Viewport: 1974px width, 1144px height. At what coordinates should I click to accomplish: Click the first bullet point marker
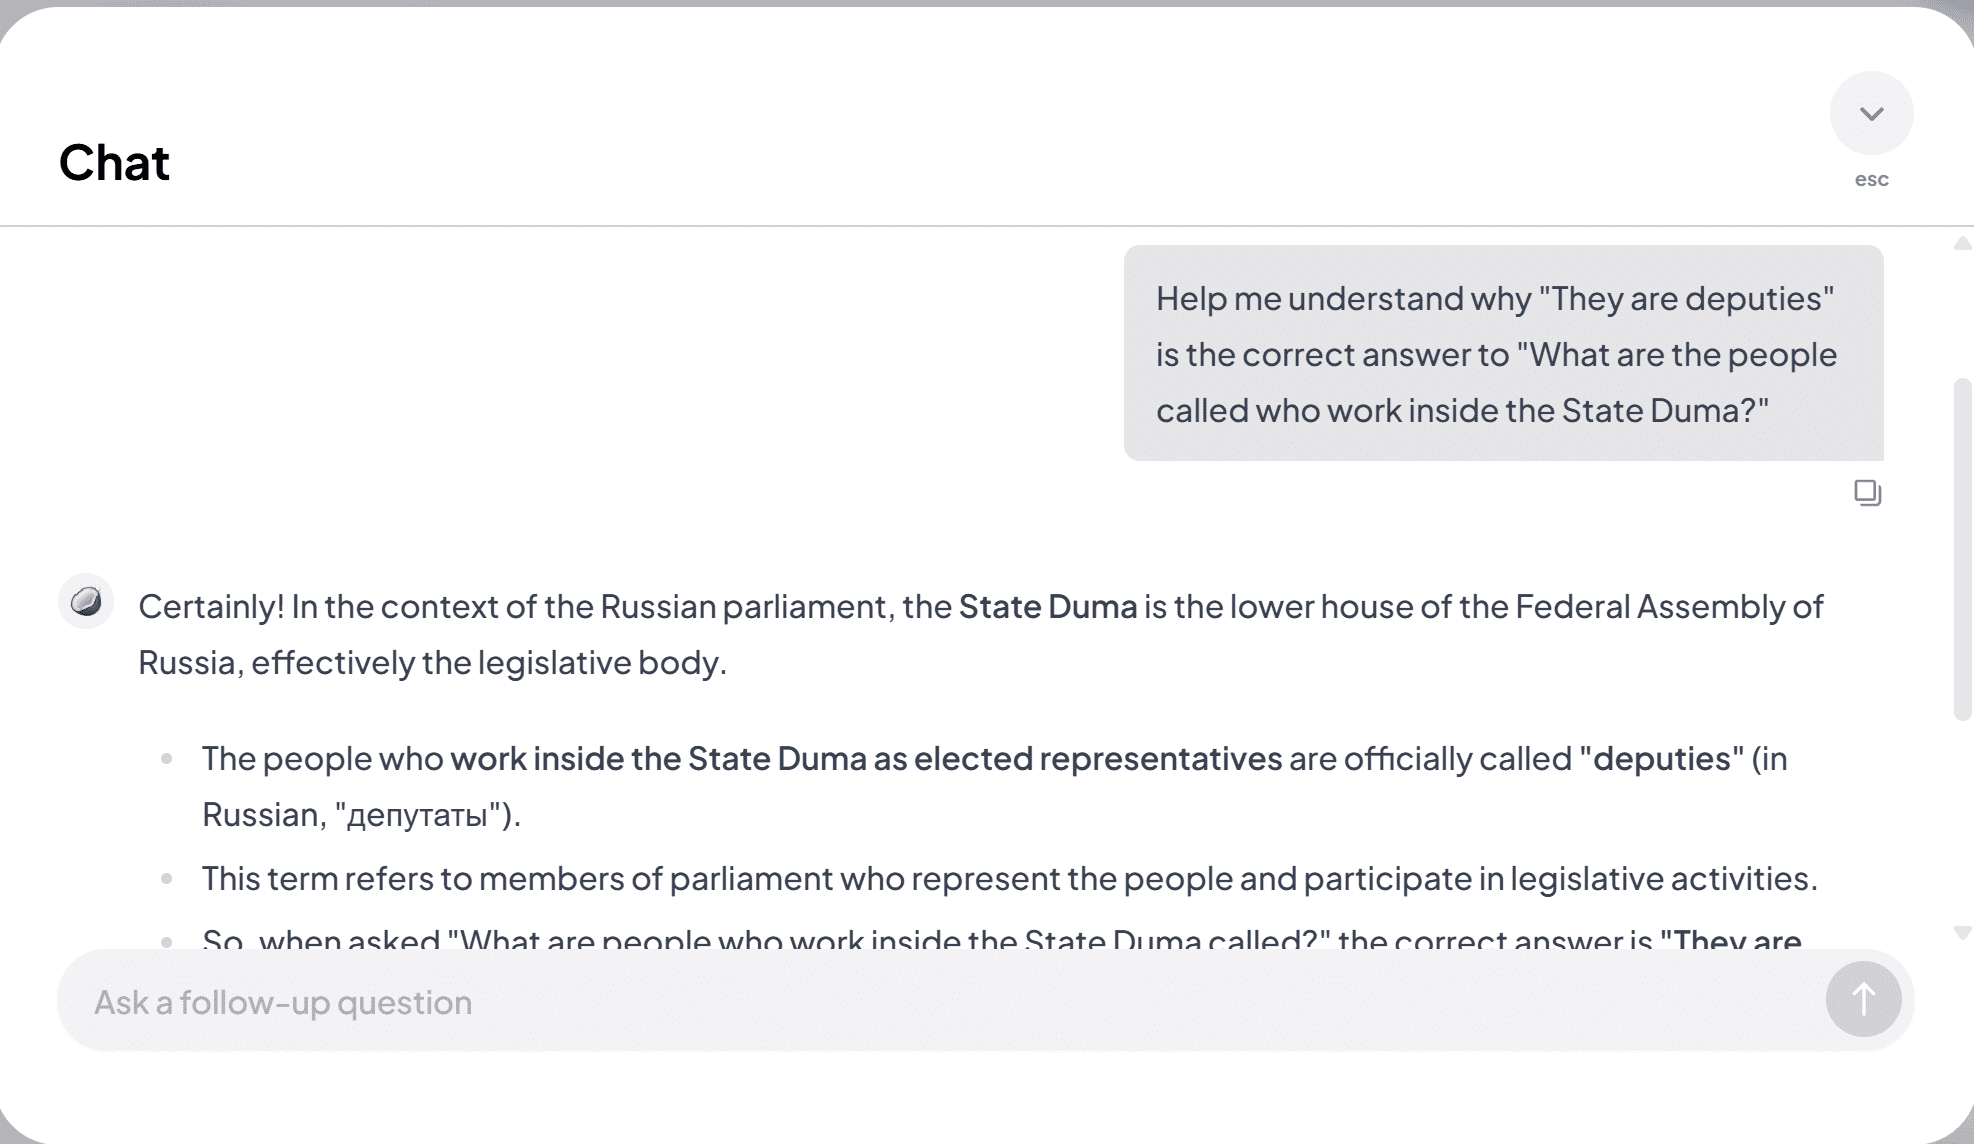[167, 759]
